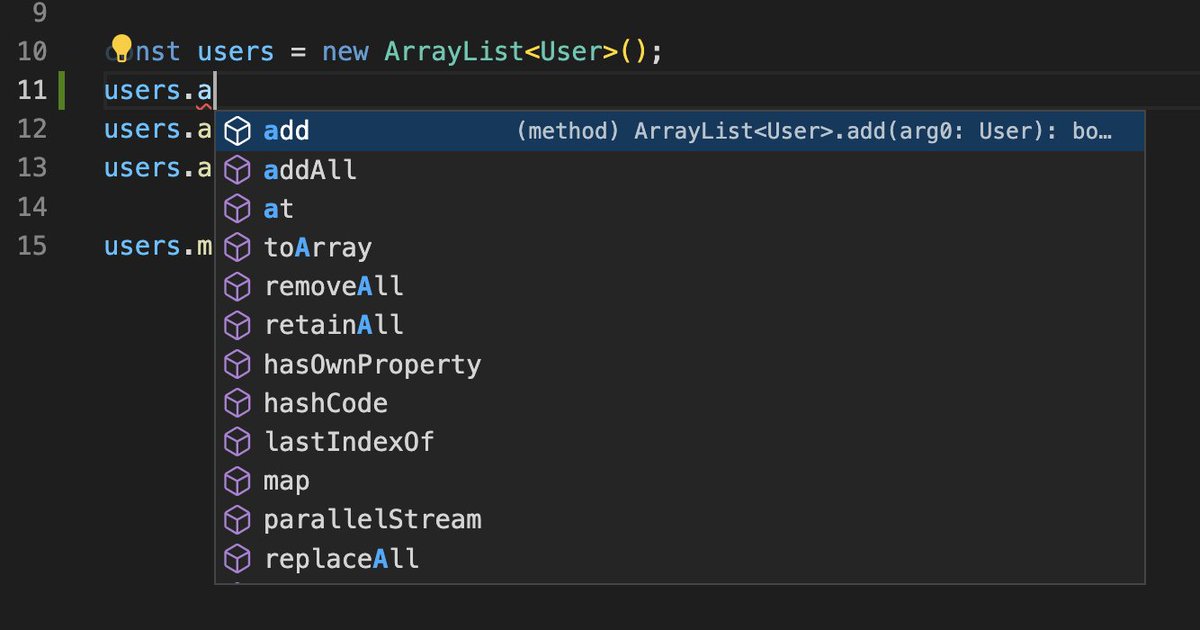Screen dimensions: 1200x630
Task: Select "addAll" from the completion list
Action: tap(309, 169)
